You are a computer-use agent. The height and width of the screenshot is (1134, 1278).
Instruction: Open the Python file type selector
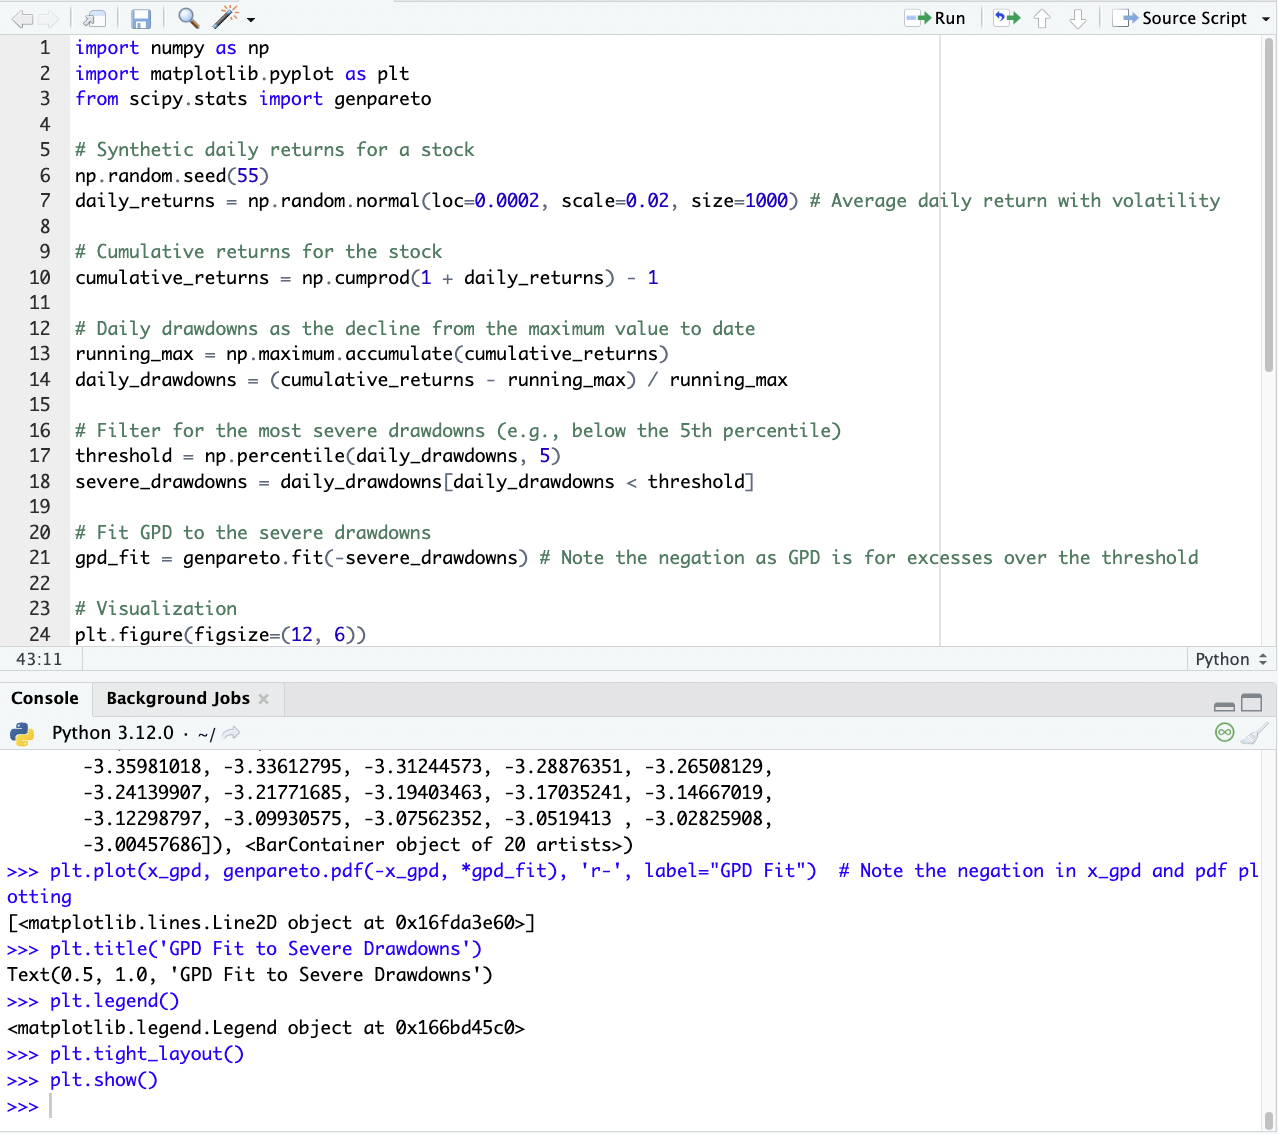pyautogui.click(x=1231, y=659)
